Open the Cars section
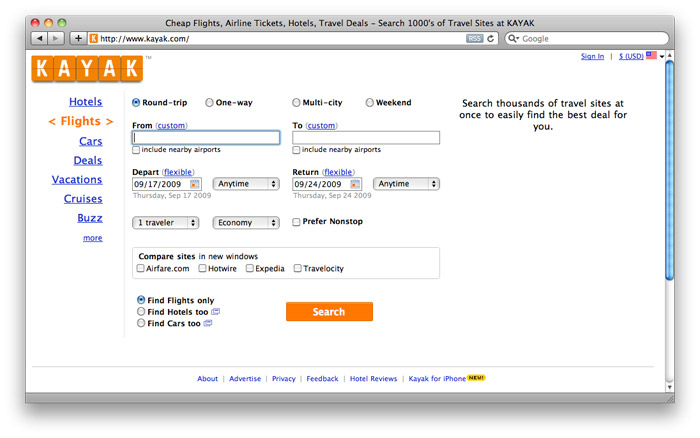Image resolution: width=700 pixels, height=438 pixels. pos(90,141)
